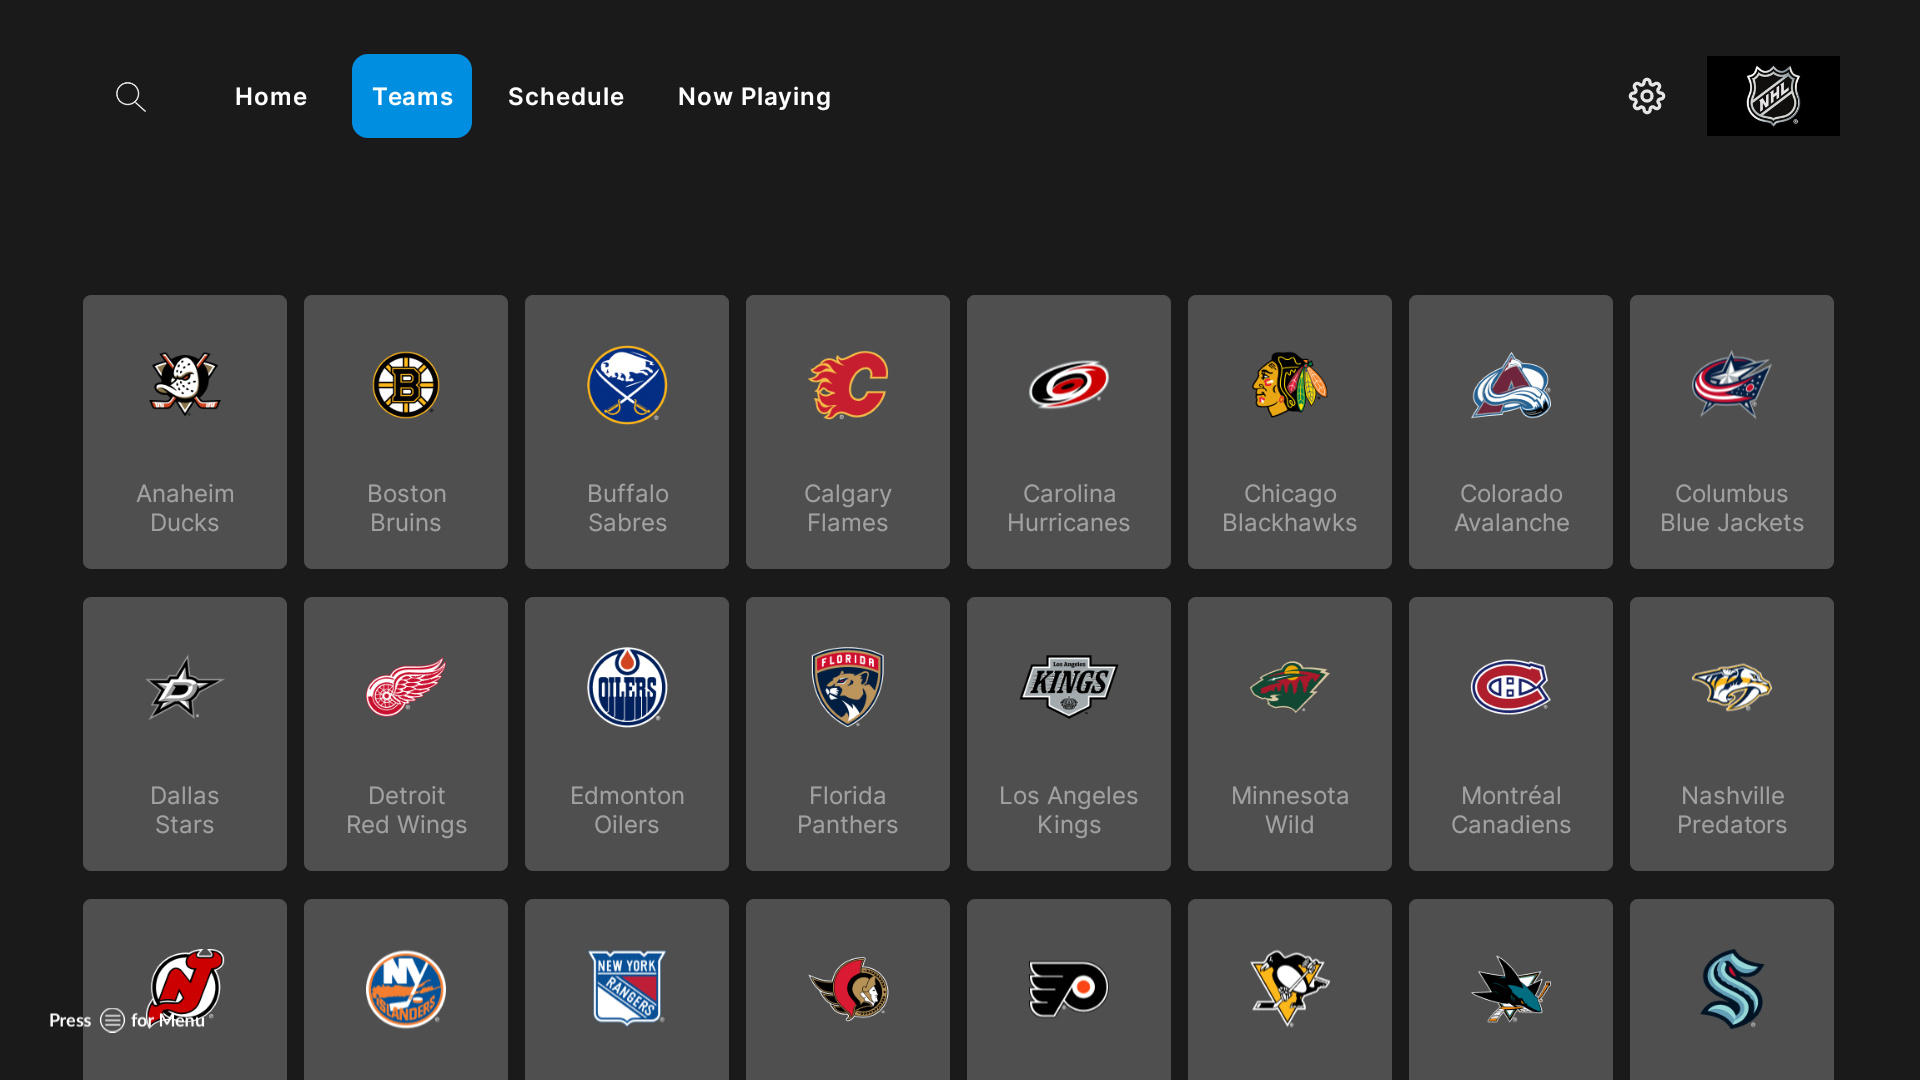1920x1080 pixels.
Task: Select the San Jose Sharks logo
Action: click(1510, 989)
